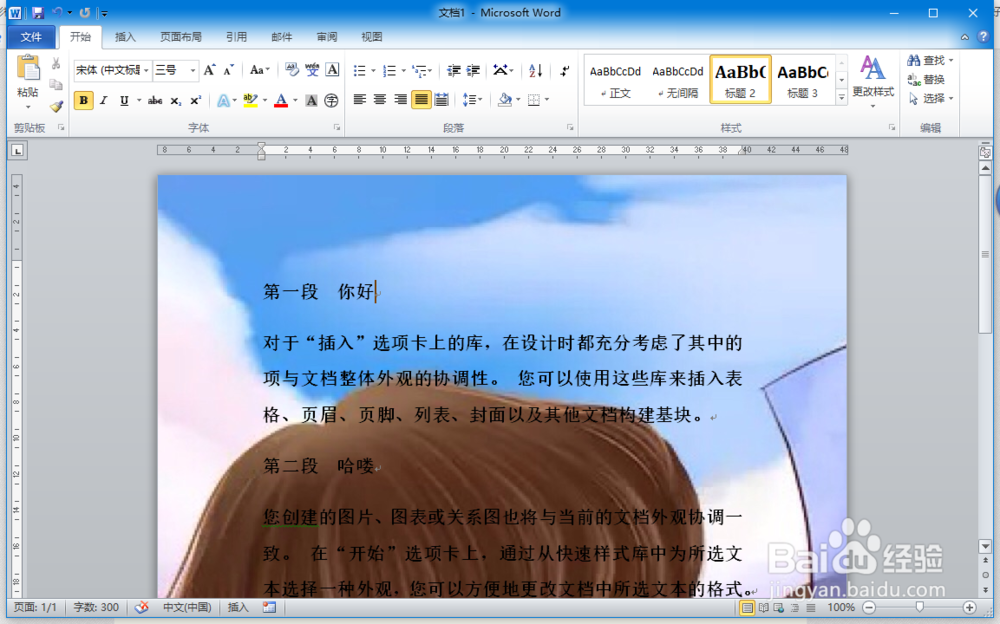The image size is (1000, 624).
Task: Switch to the 页面布局 tab
Action: click(180, 37)
